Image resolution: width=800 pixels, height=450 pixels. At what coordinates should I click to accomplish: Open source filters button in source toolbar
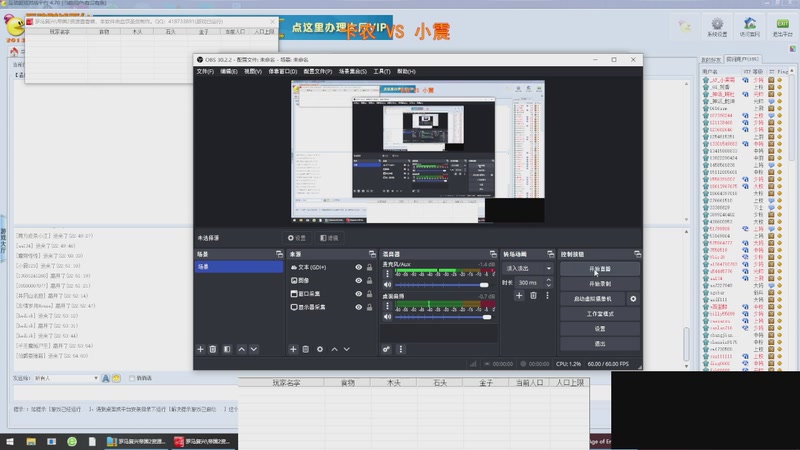(329, 238)
